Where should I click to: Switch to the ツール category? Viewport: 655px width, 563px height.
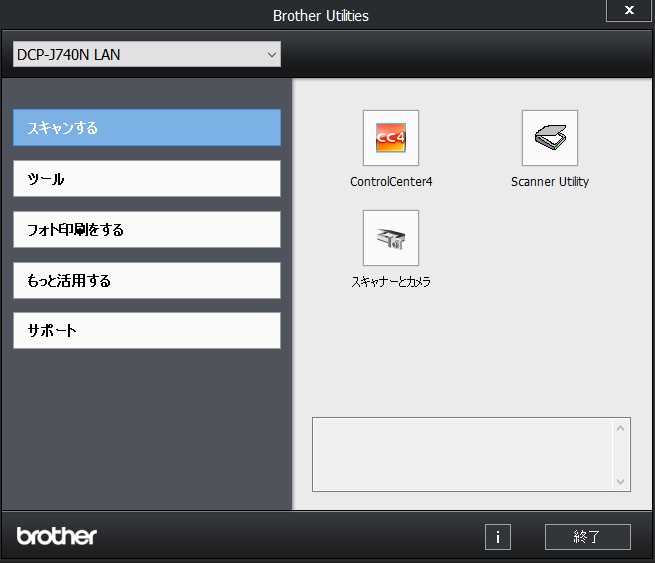pos(147,179)
